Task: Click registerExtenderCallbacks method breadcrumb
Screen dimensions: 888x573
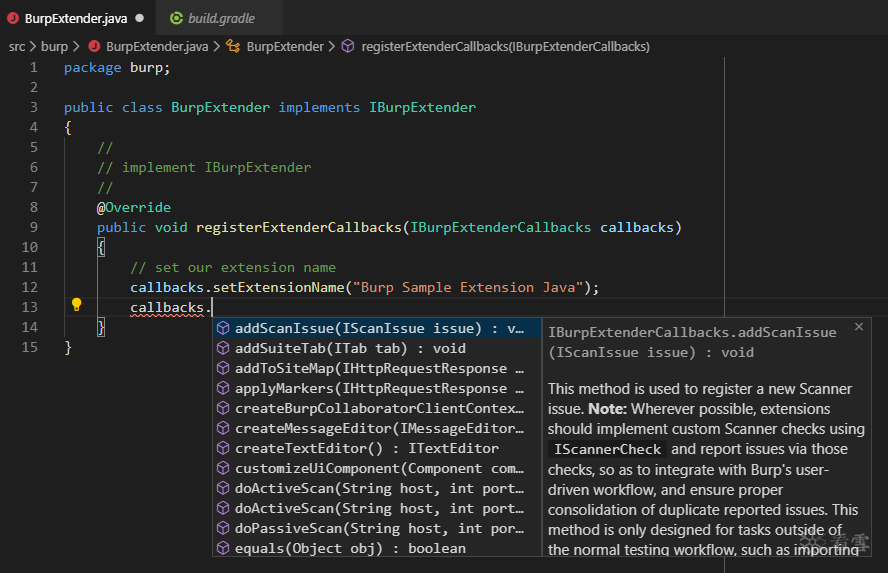Action: point(505,46)
